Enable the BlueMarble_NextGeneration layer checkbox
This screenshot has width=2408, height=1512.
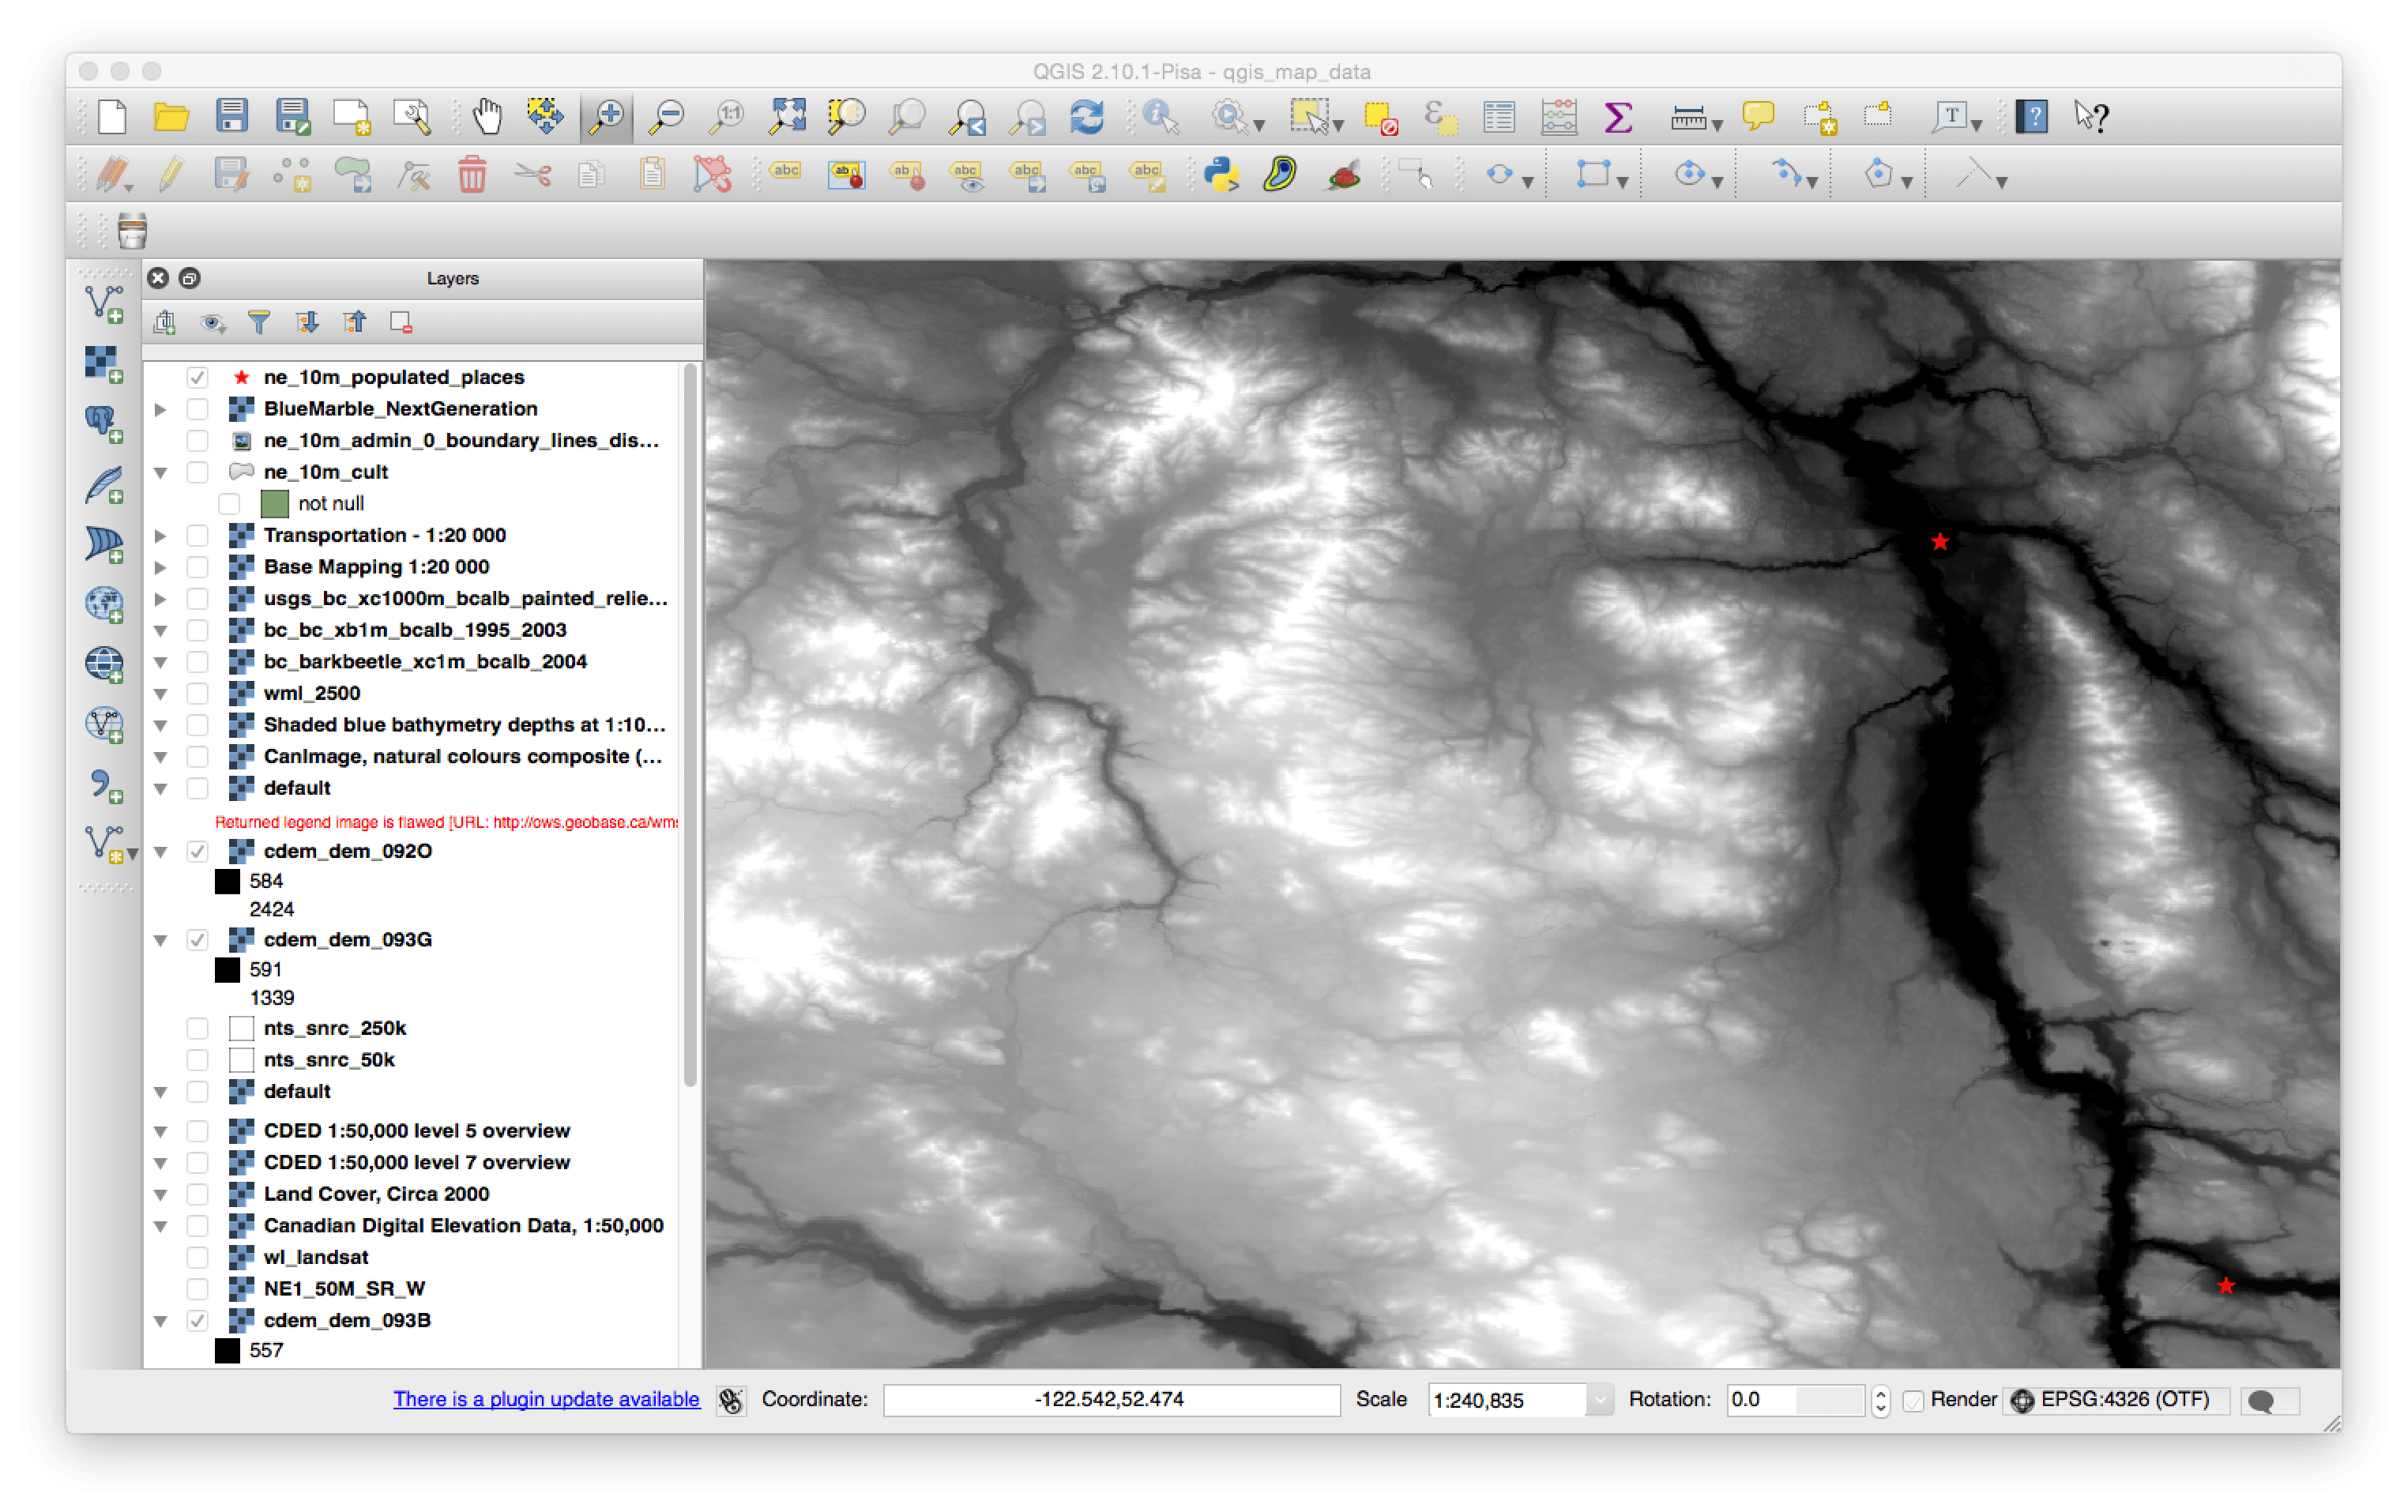point(197,409)
